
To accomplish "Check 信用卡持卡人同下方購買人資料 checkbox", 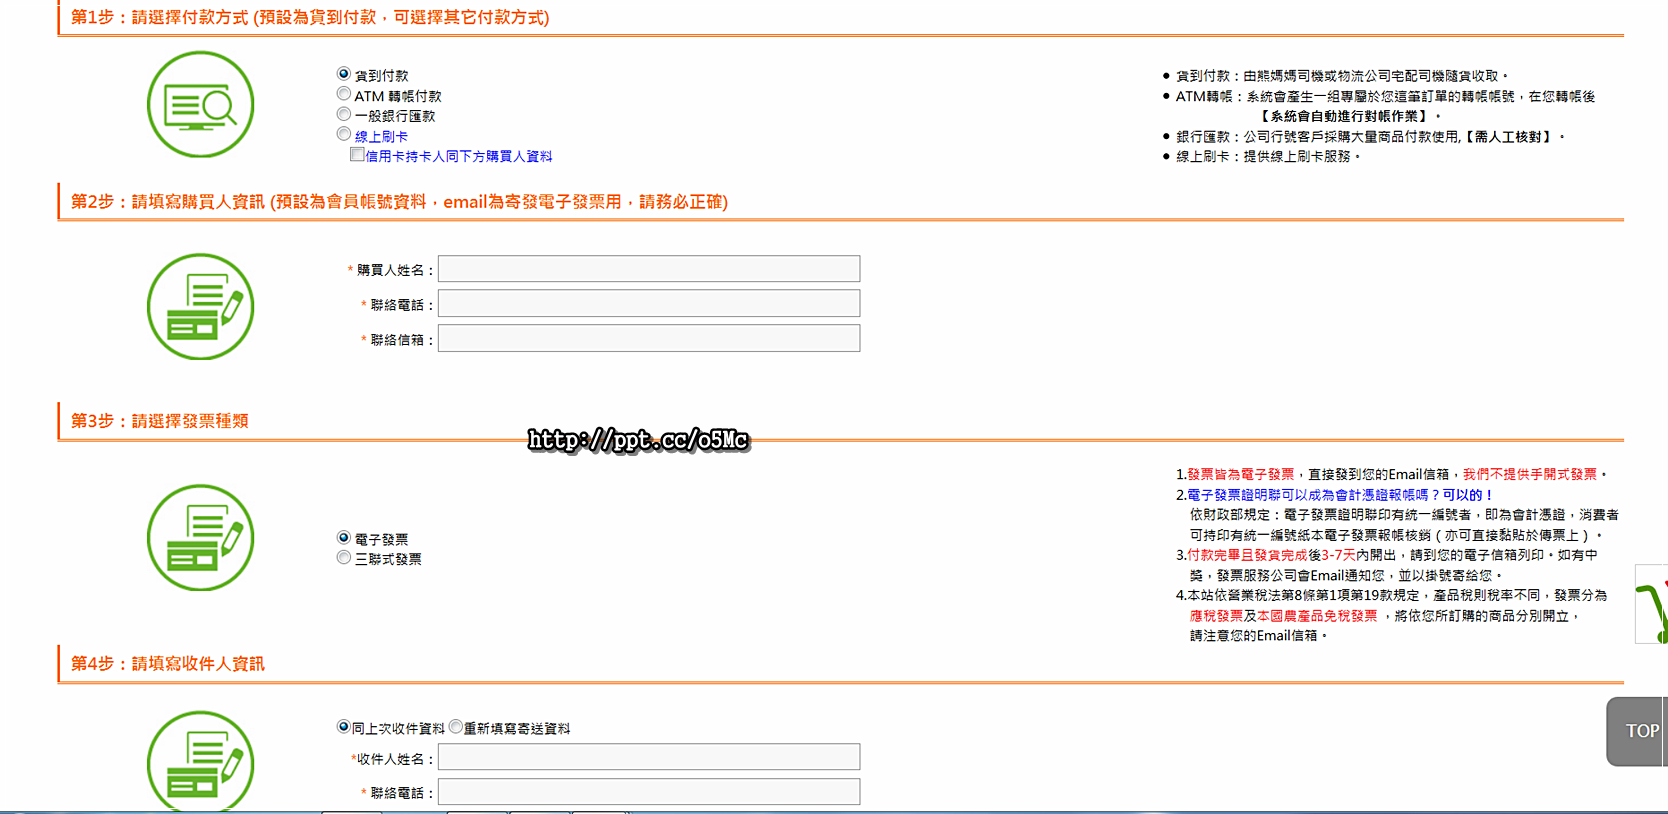I will [x=357, y=155].
